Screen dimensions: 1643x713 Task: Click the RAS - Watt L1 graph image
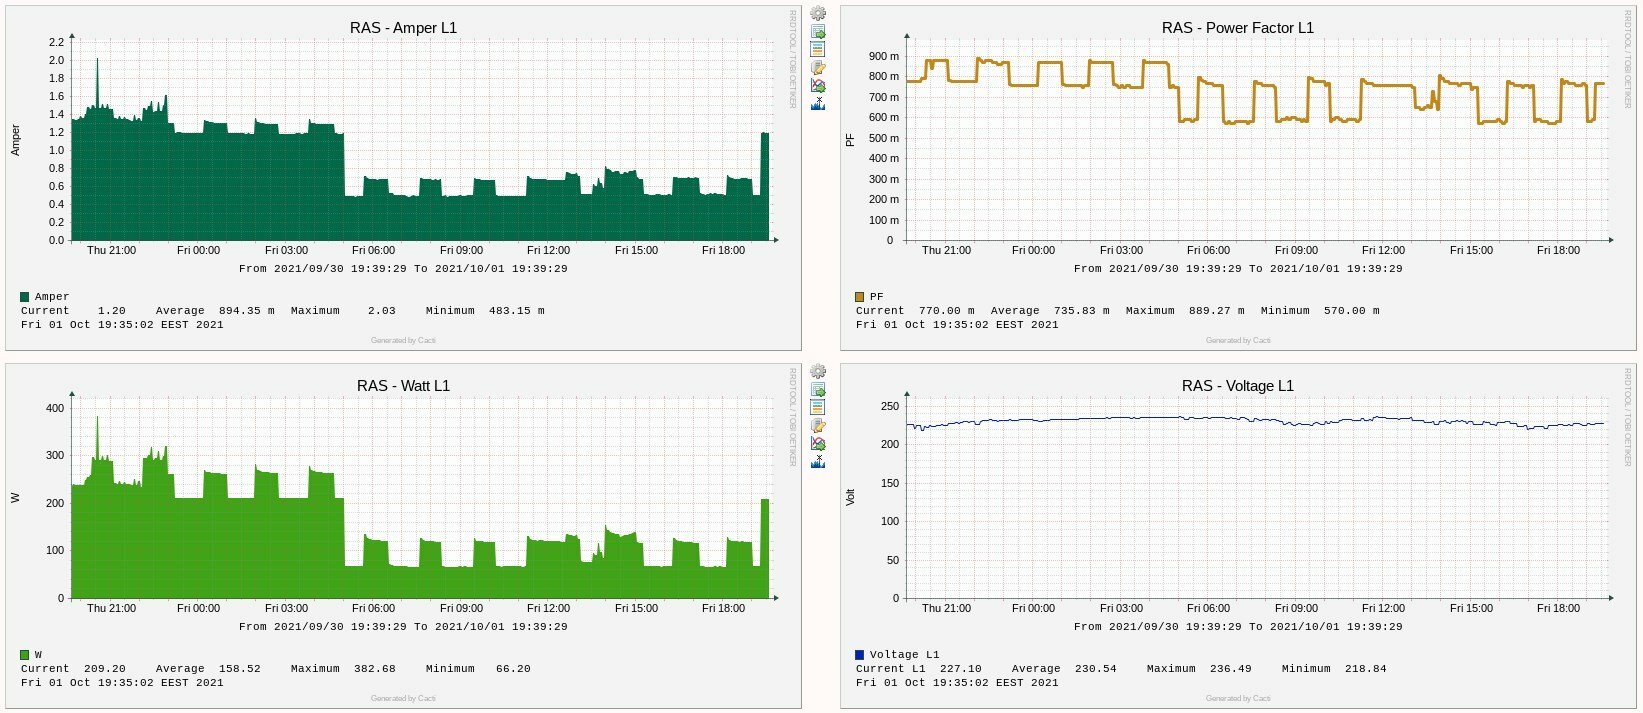403,536
